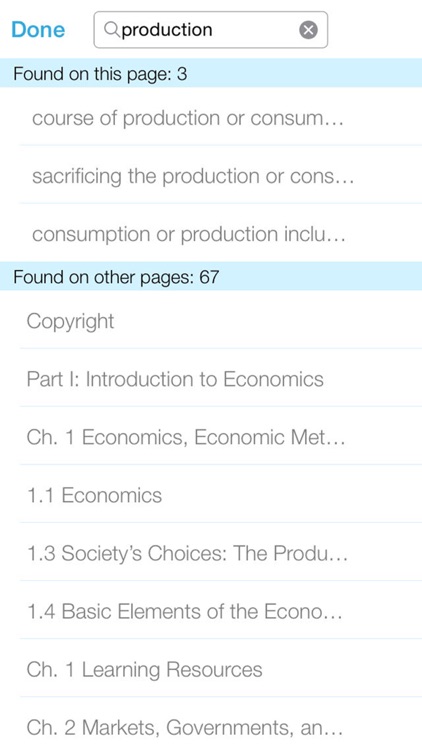Click the word 'production' in search box

point(167,30)
